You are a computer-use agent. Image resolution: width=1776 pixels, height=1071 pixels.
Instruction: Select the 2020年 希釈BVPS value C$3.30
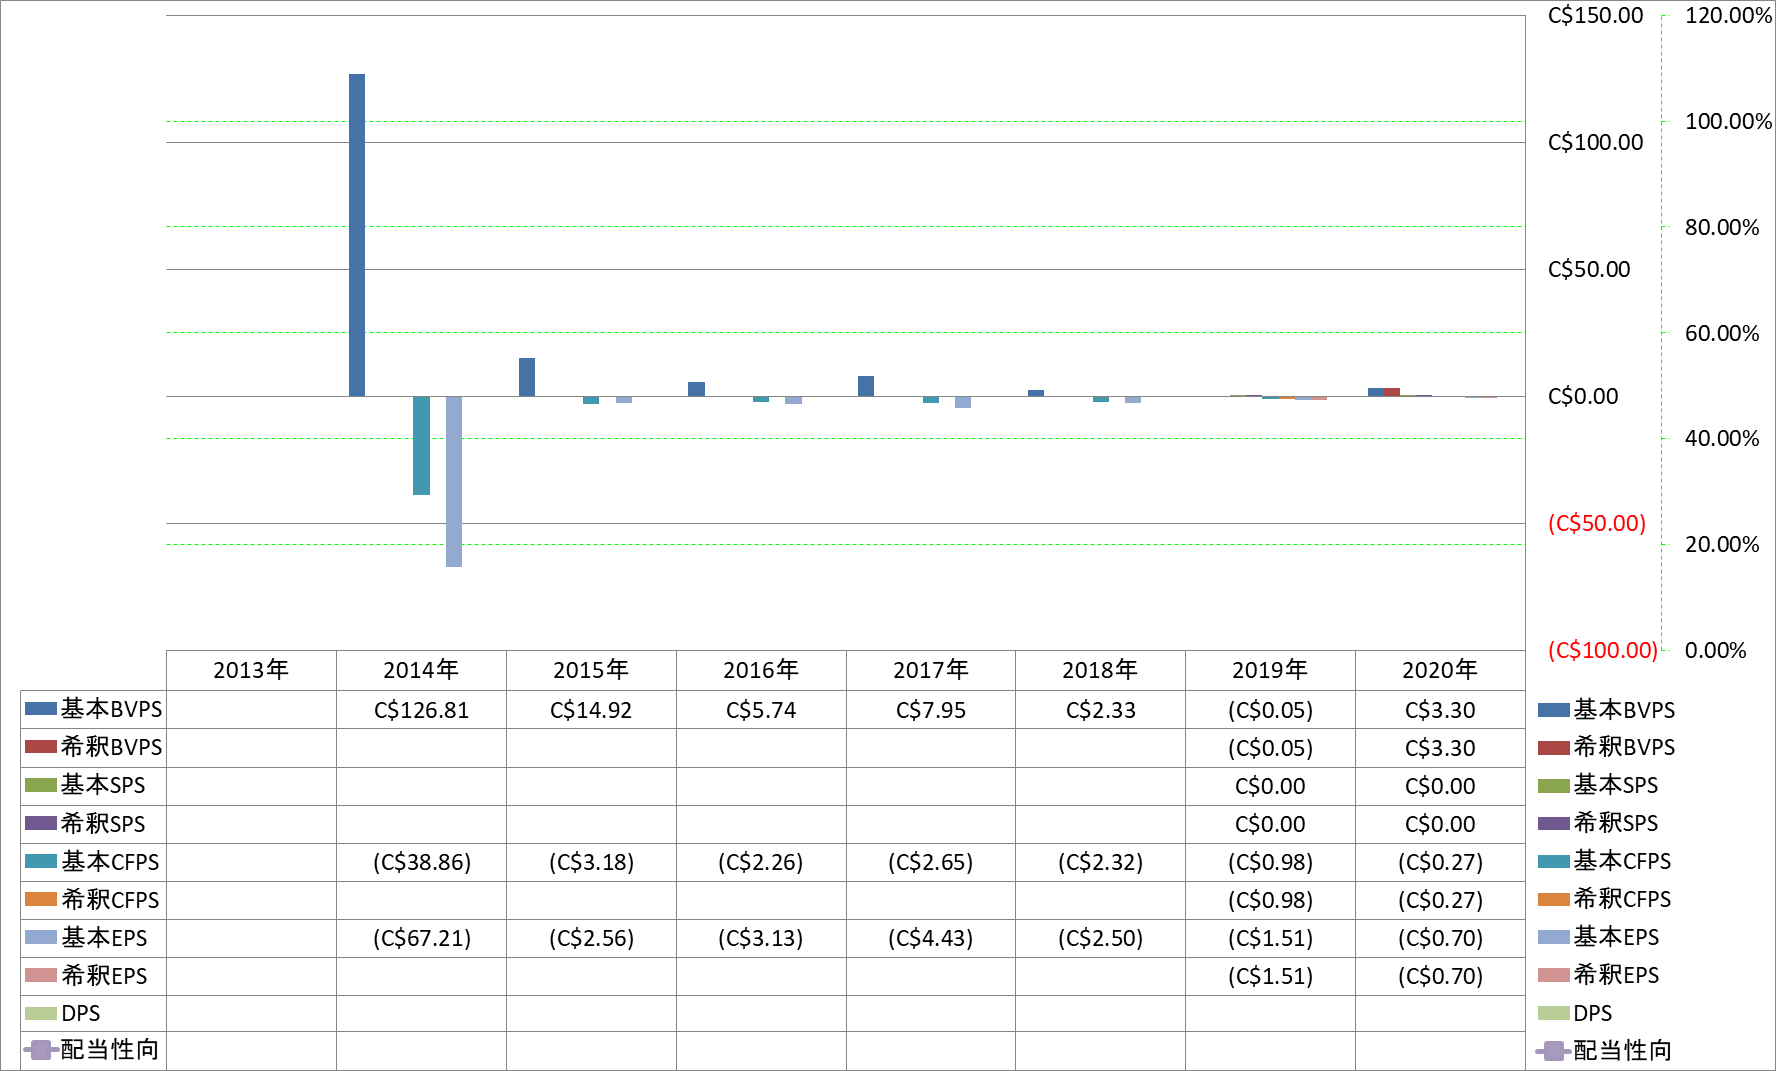[1440, 748]
